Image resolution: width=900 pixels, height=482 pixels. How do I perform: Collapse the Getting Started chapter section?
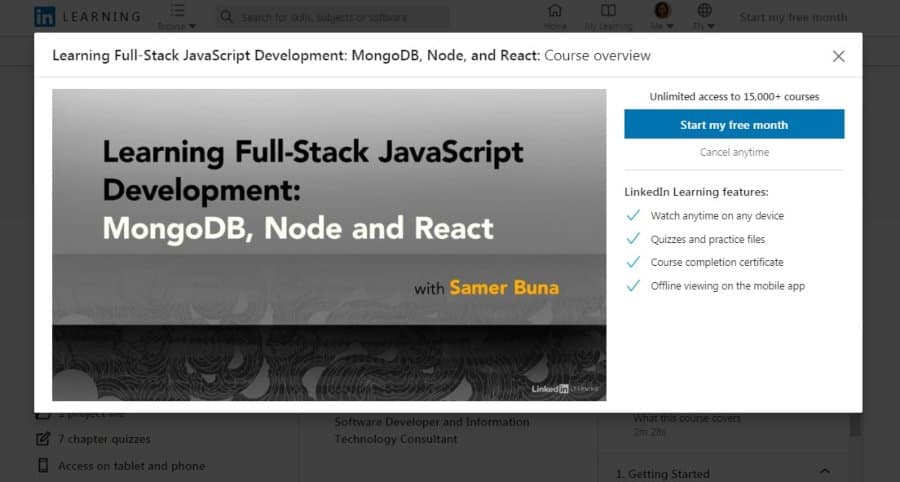[825, 471]
